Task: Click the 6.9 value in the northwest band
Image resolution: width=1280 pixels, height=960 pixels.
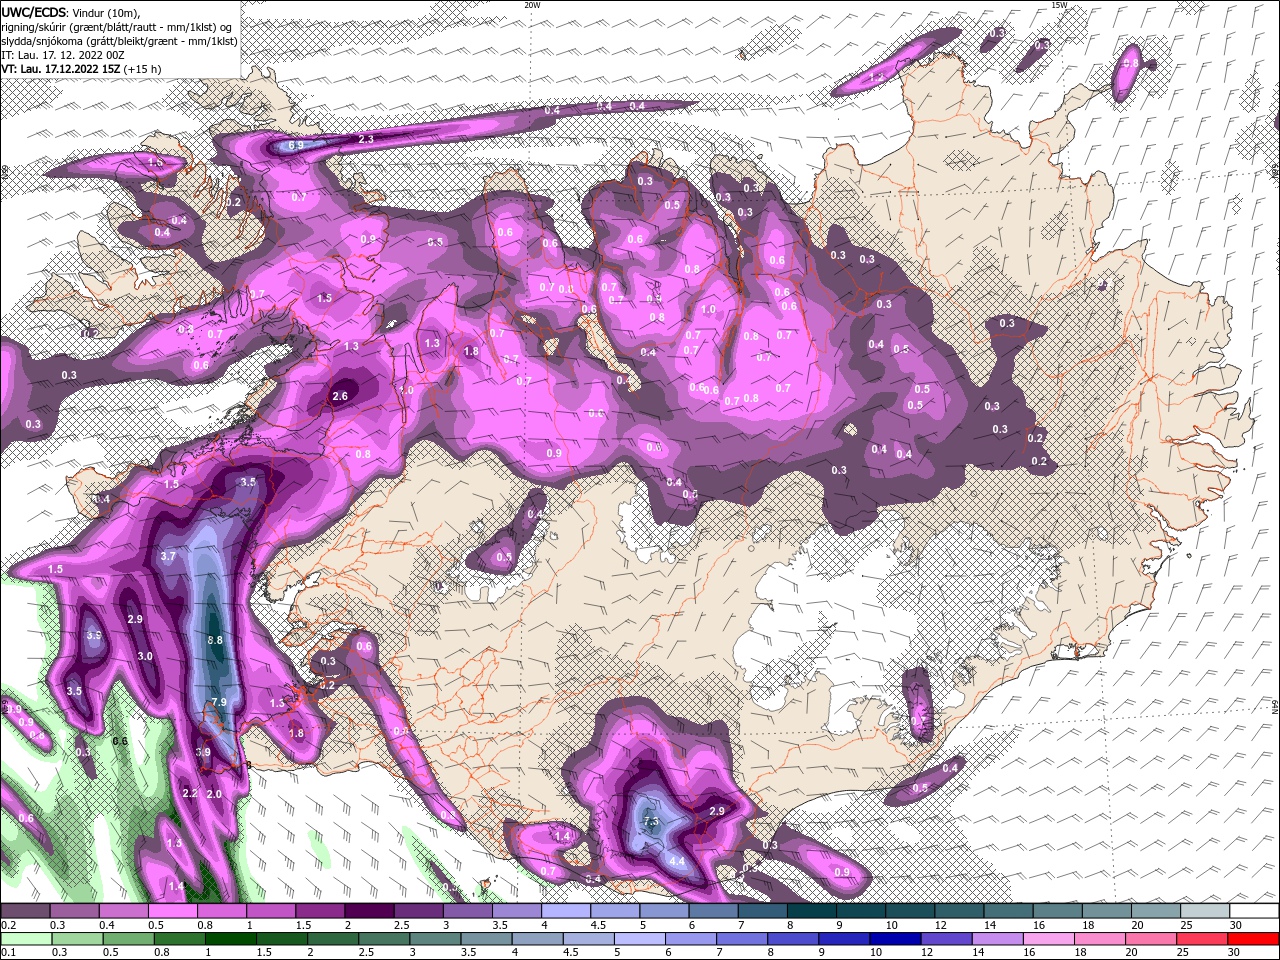Action: tap(296, 146)
